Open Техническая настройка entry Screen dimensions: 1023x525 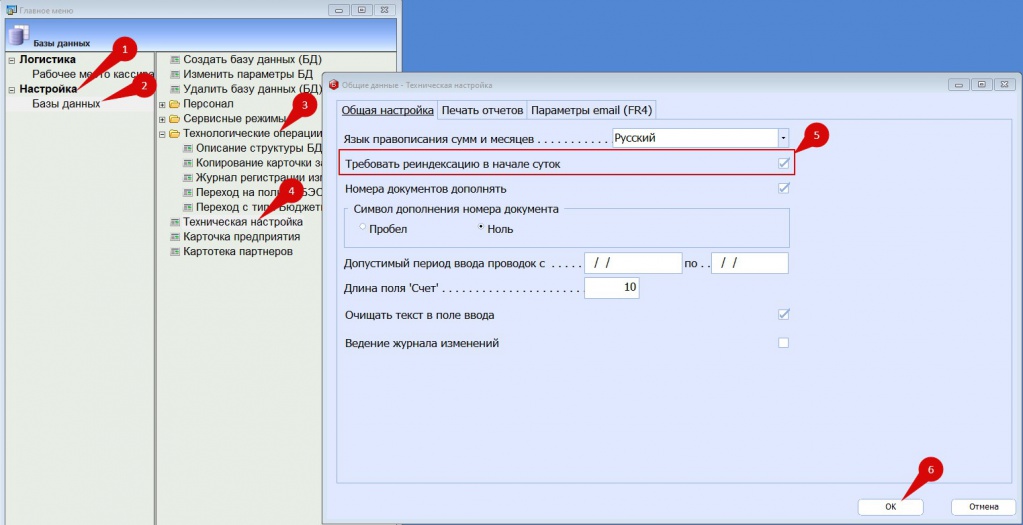coord(243,222)
